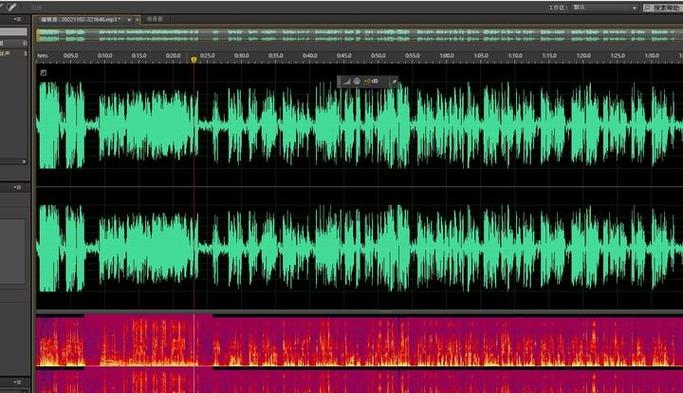
Task: Click the 0:50.0 mark on ruler
Action: pos(378,56)
